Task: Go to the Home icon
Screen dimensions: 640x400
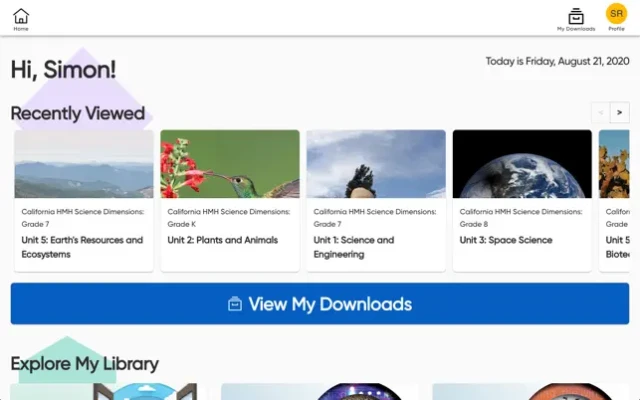Action: point(21,20)
